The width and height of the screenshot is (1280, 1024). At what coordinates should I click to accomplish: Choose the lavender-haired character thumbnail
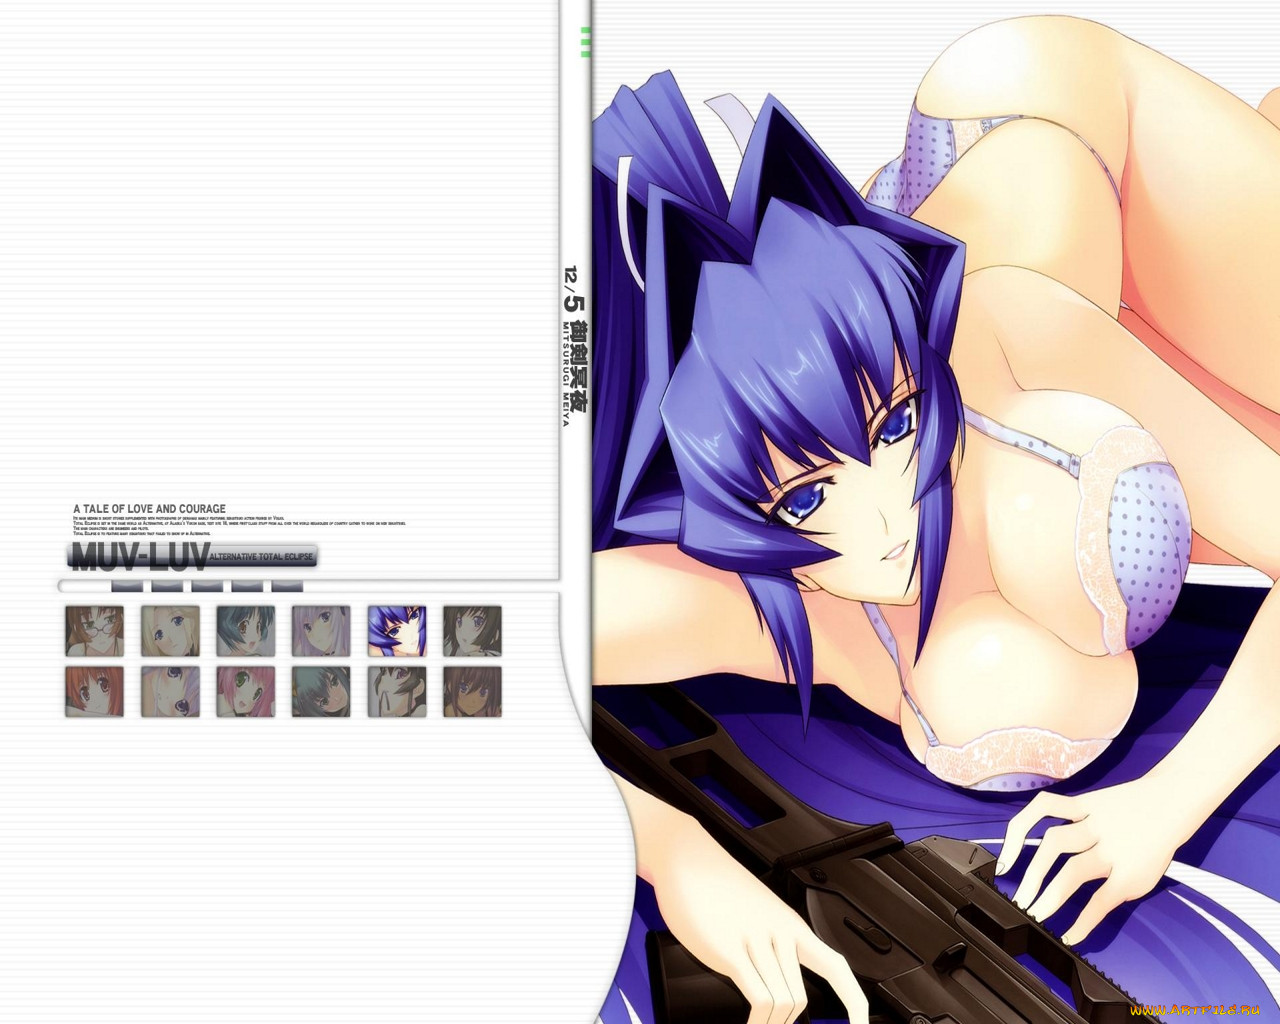(x=321, y=631)
